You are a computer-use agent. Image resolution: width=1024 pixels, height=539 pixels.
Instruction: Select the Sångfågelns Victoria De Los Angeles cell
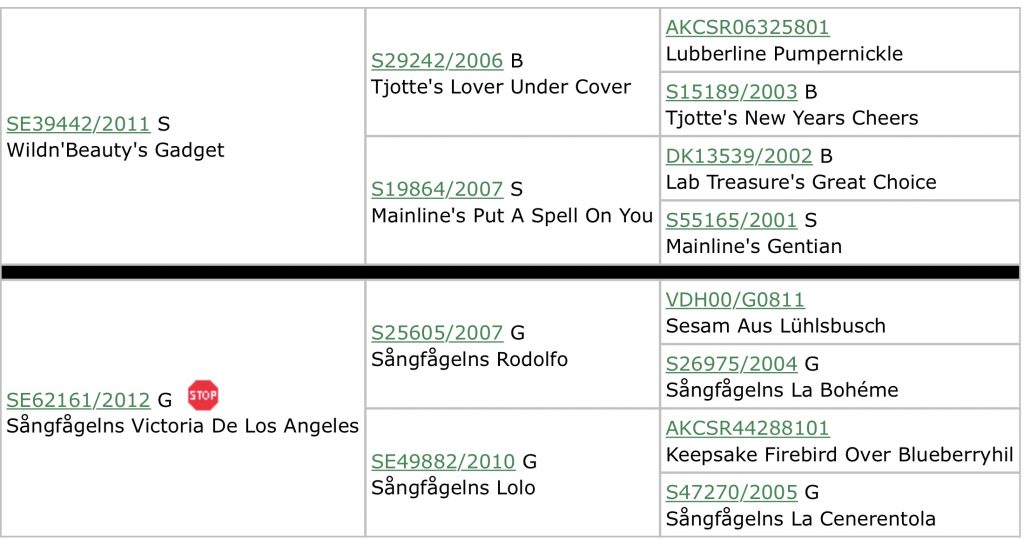(183, 409)
